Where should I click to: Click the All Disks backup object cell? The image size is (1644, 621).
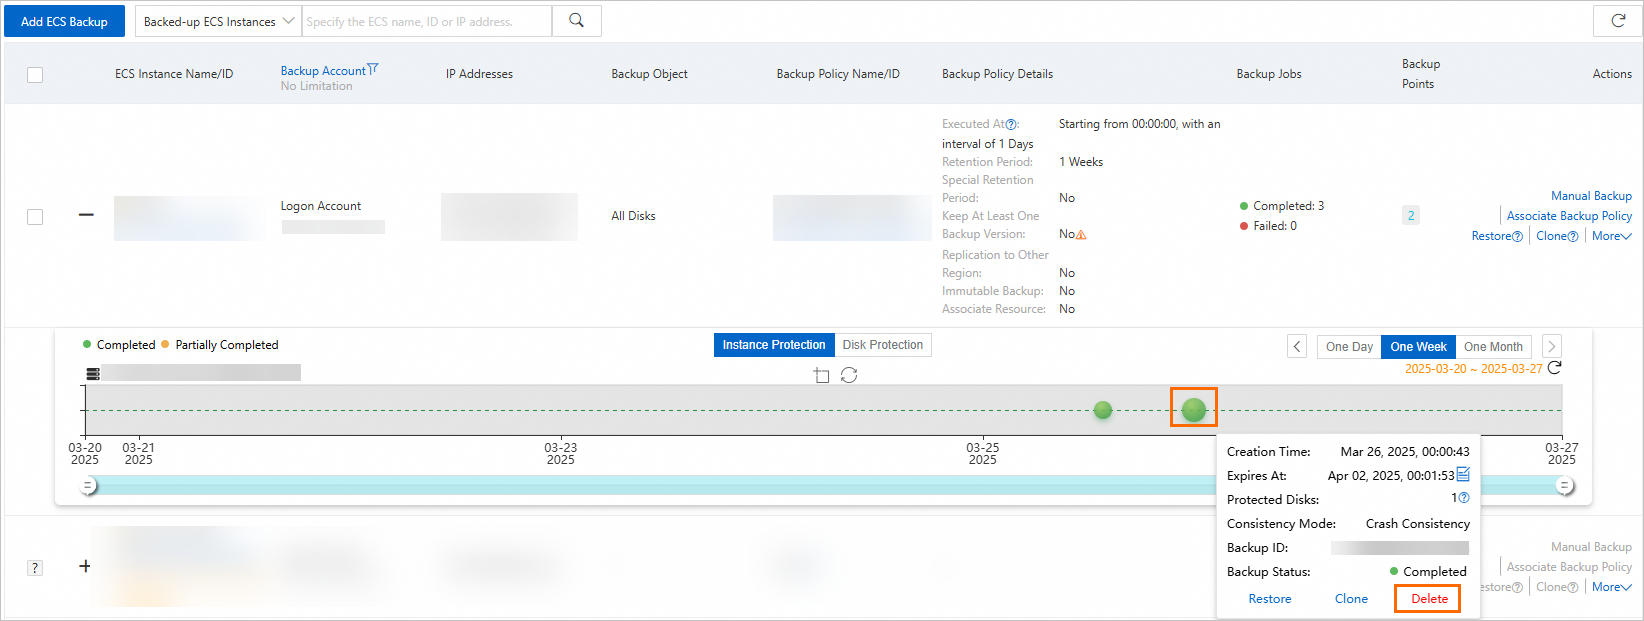click(633, 216)
